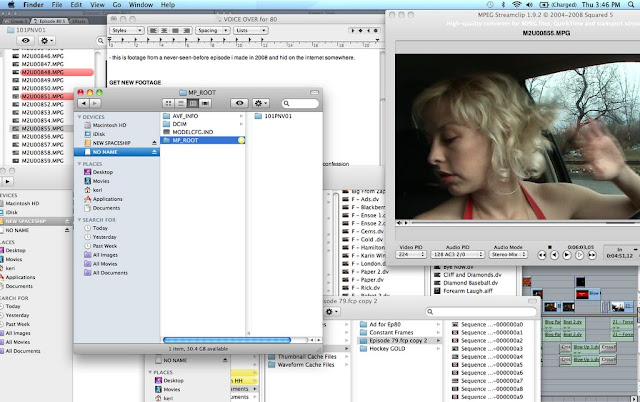Switch MP_ROOT window to list view
The image size is (640, 402).
tap(180, 104)
